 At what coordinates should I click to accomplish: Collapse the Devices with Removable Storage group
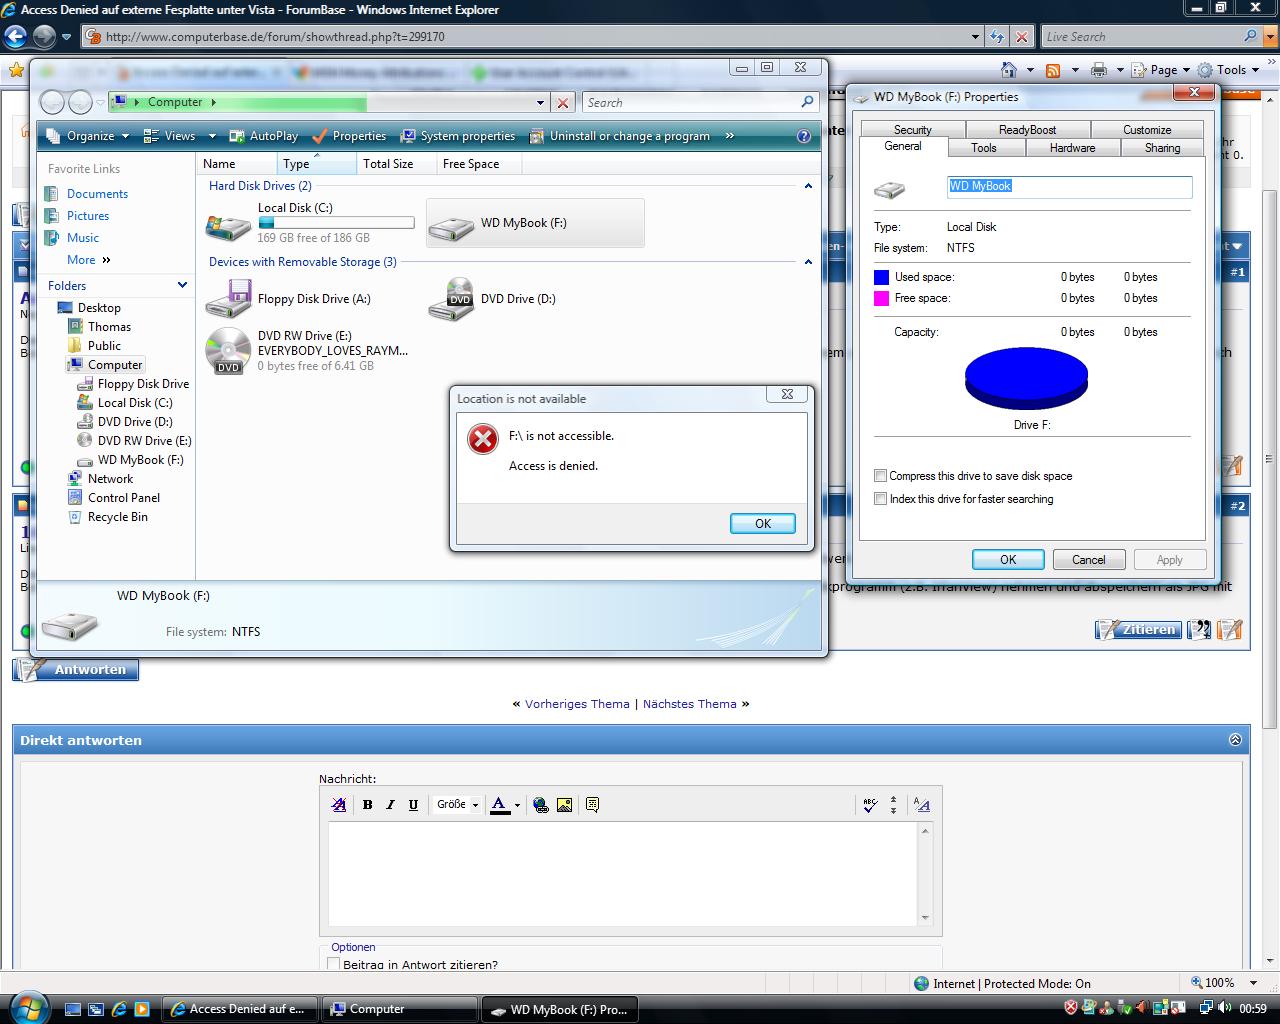click(808, 262)
